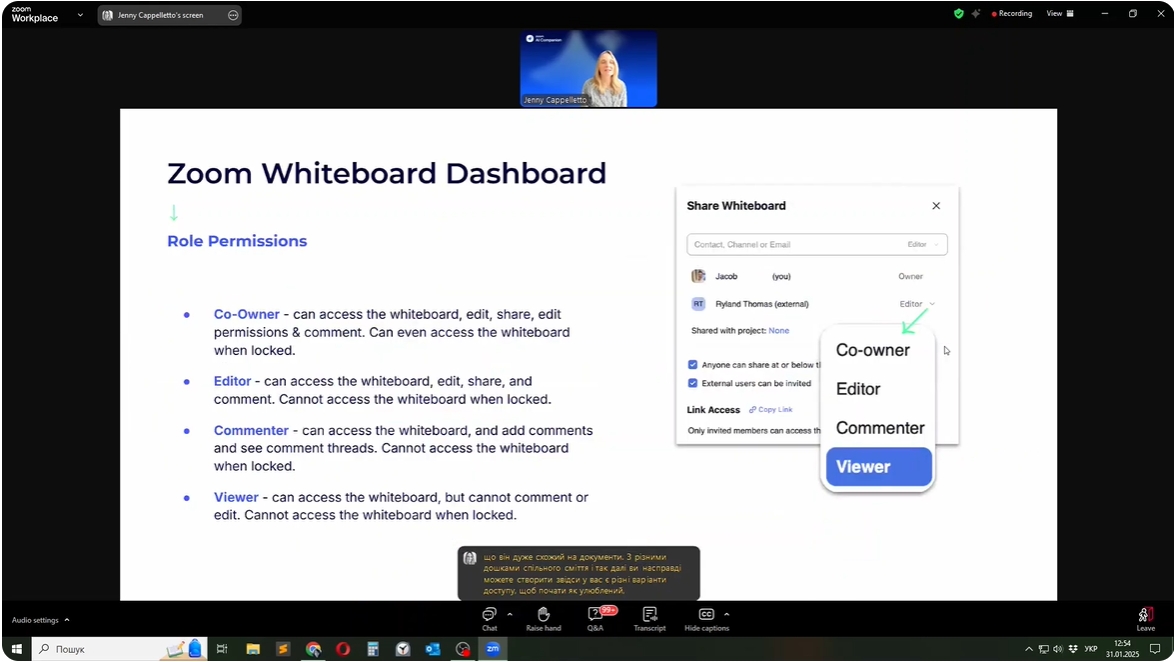
Task: Open the View layout menu
Action: click(x=1059, y=13)
